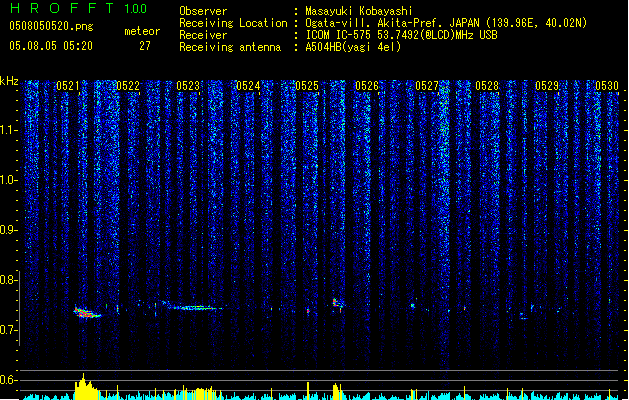Click the 0530 time marker

[x=607, y=86]
